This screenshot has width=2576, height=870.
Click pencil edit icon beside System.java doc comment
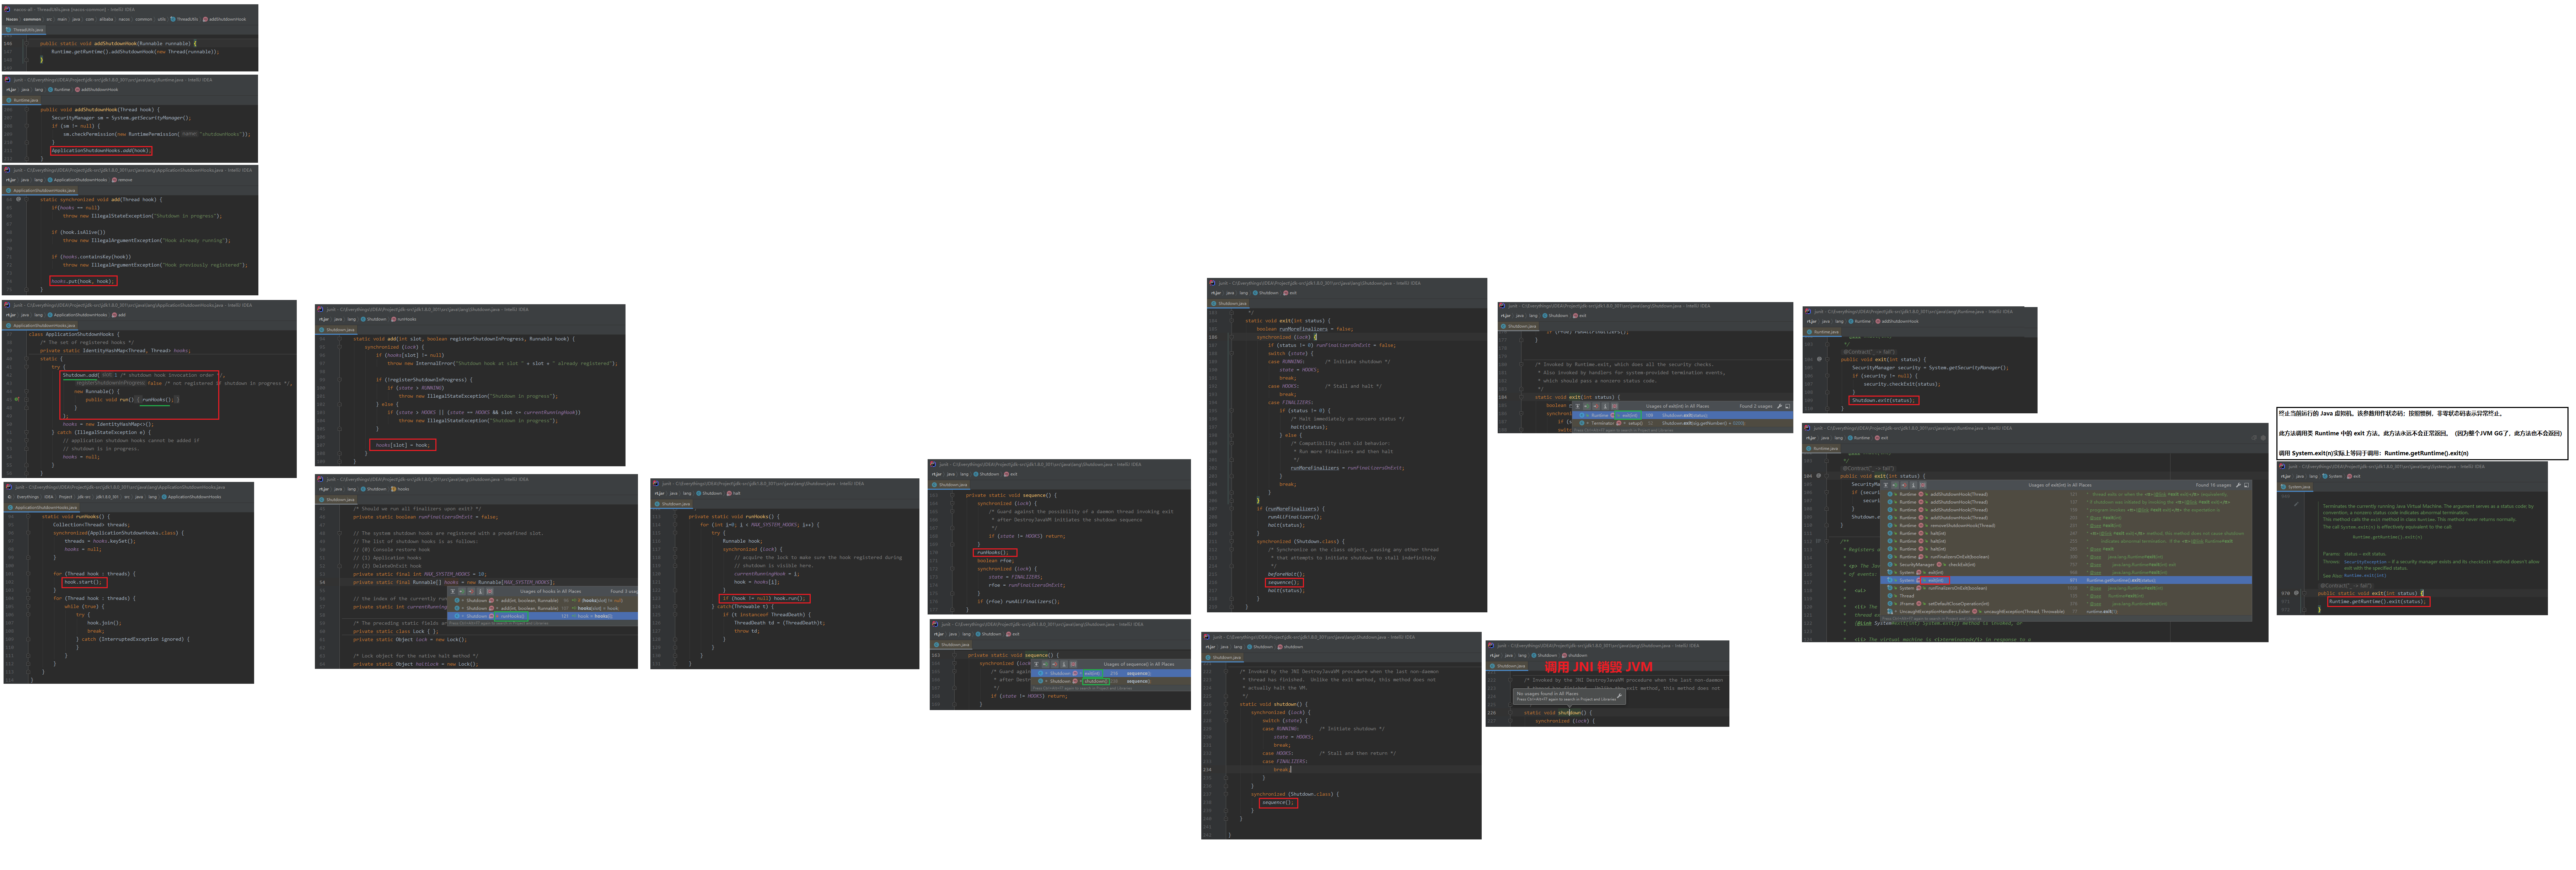(x=2297, y=504)
